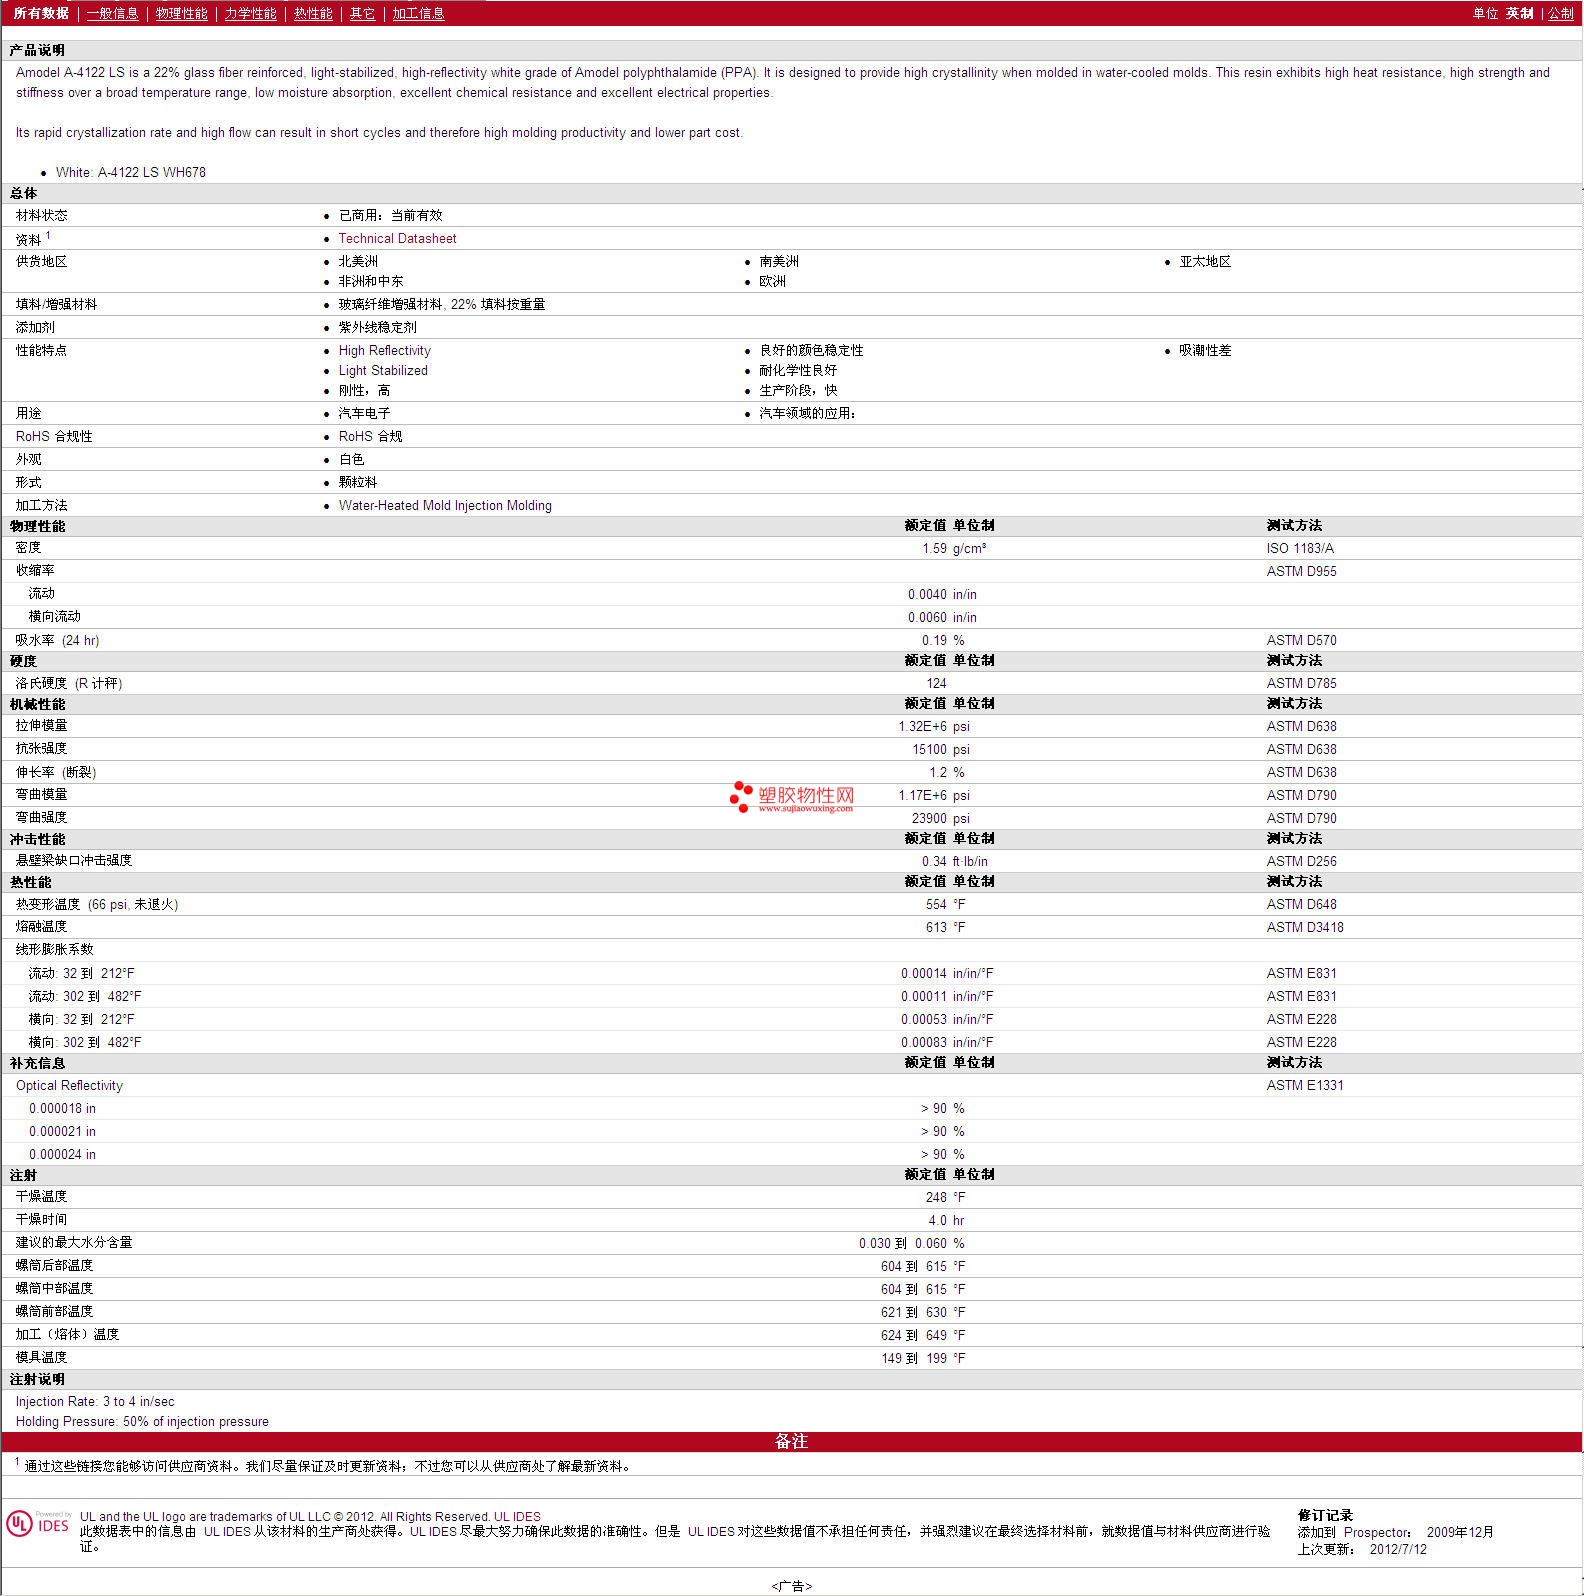Screen dimensions: 1584x1596
Task: Click the 'Injection Rate: 3 to 4 in/sec' note
Action: coord(95,1401)
